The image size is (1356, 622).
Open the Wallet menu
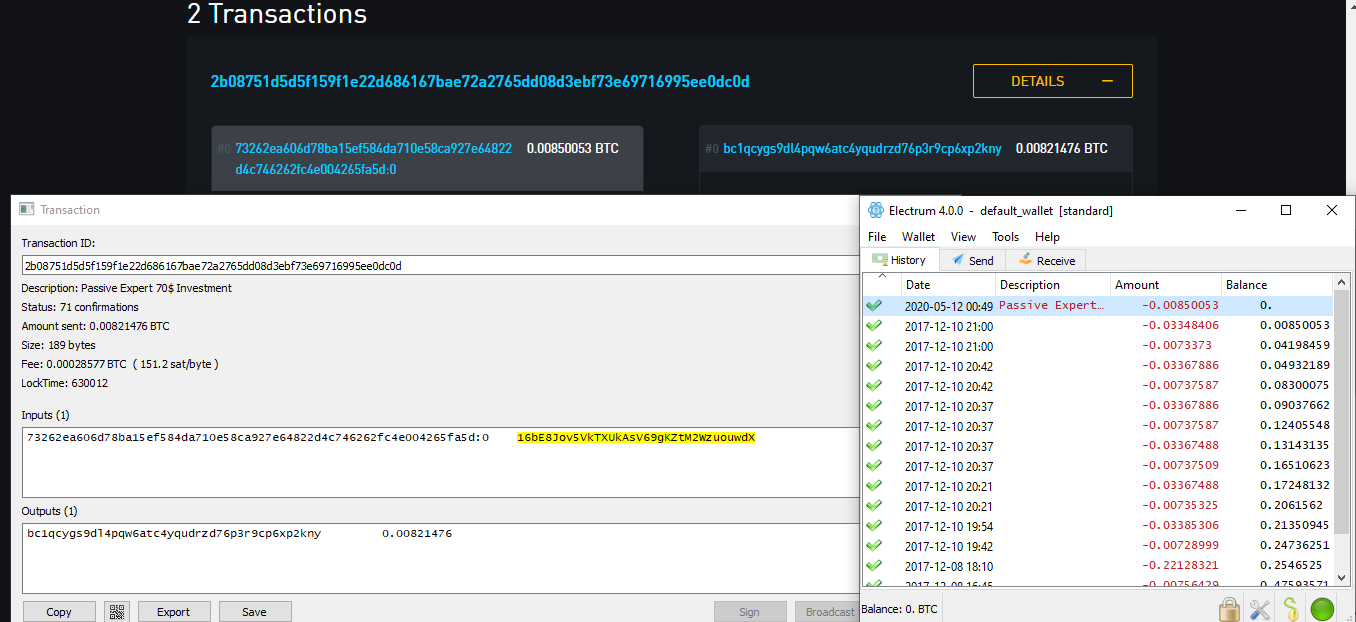tap(918, 236)
